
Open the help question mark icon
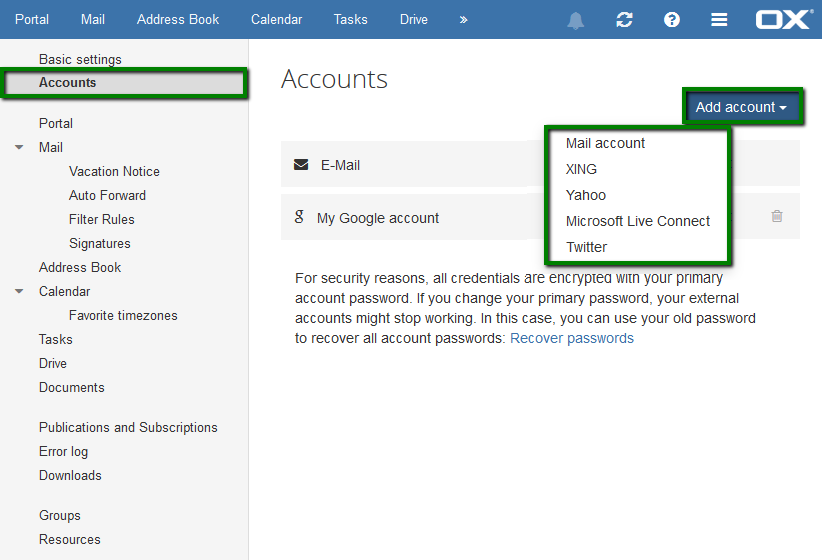pyautogui.click(x=672, y=20)
